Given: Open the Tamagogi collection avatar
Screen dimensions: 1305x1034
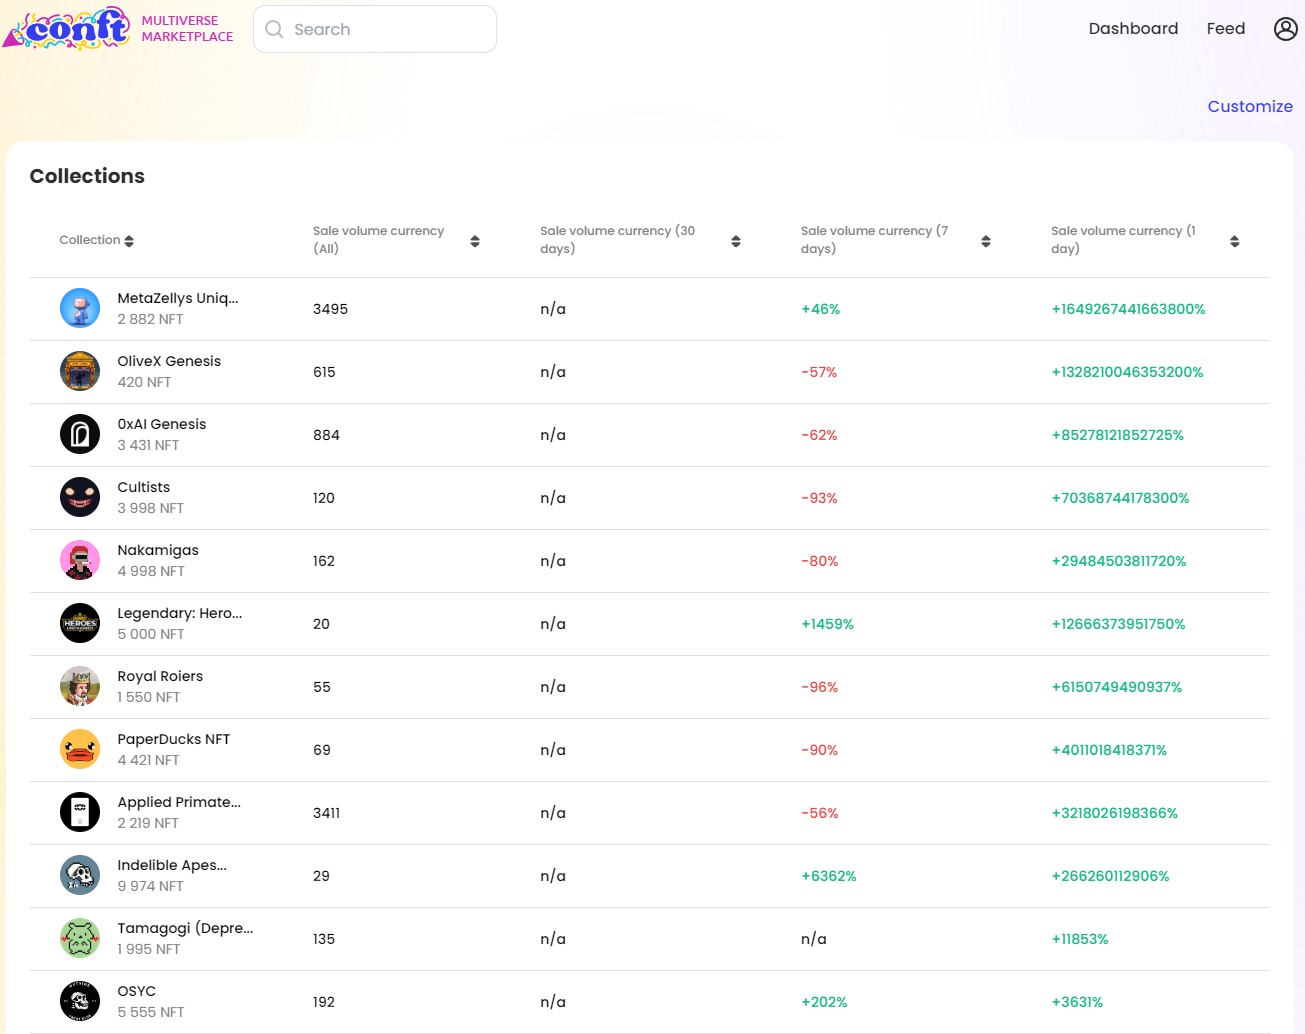Looking at the screenshot, I should click(x=80, y=938).
